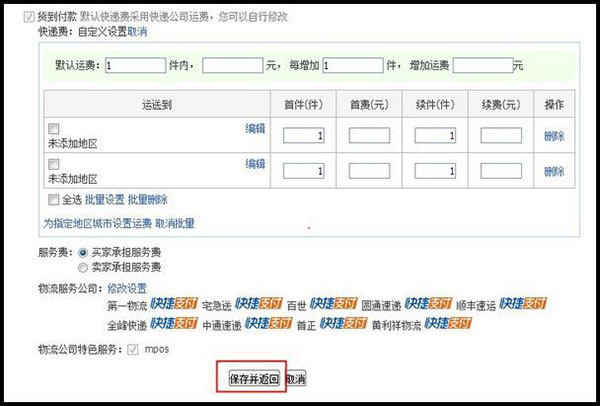Click 取消 button beside save
Viewport: 600px width, 406px height.
[x=296, y=379]
